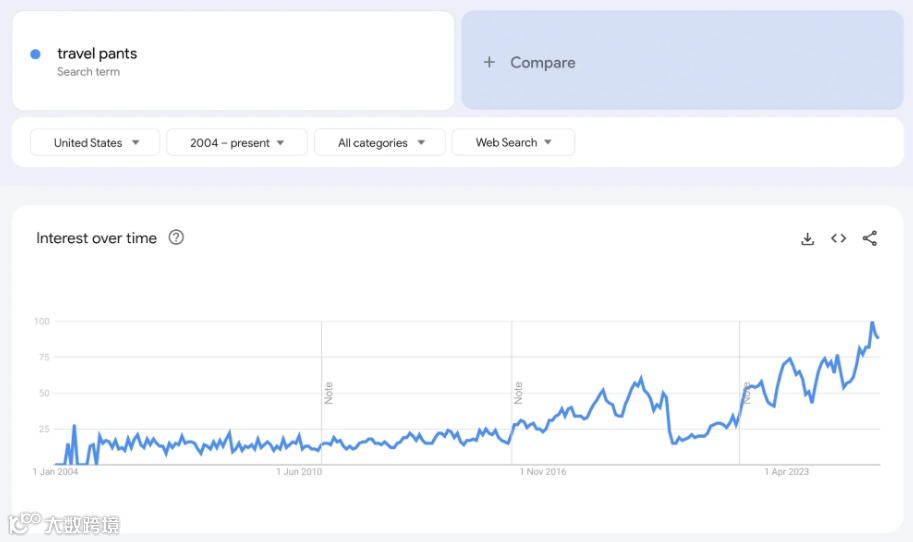This screenshot has height=542, width=913.
Task: Click the 1 Jan 2004 axis label
Action: (x=55, y=472)
